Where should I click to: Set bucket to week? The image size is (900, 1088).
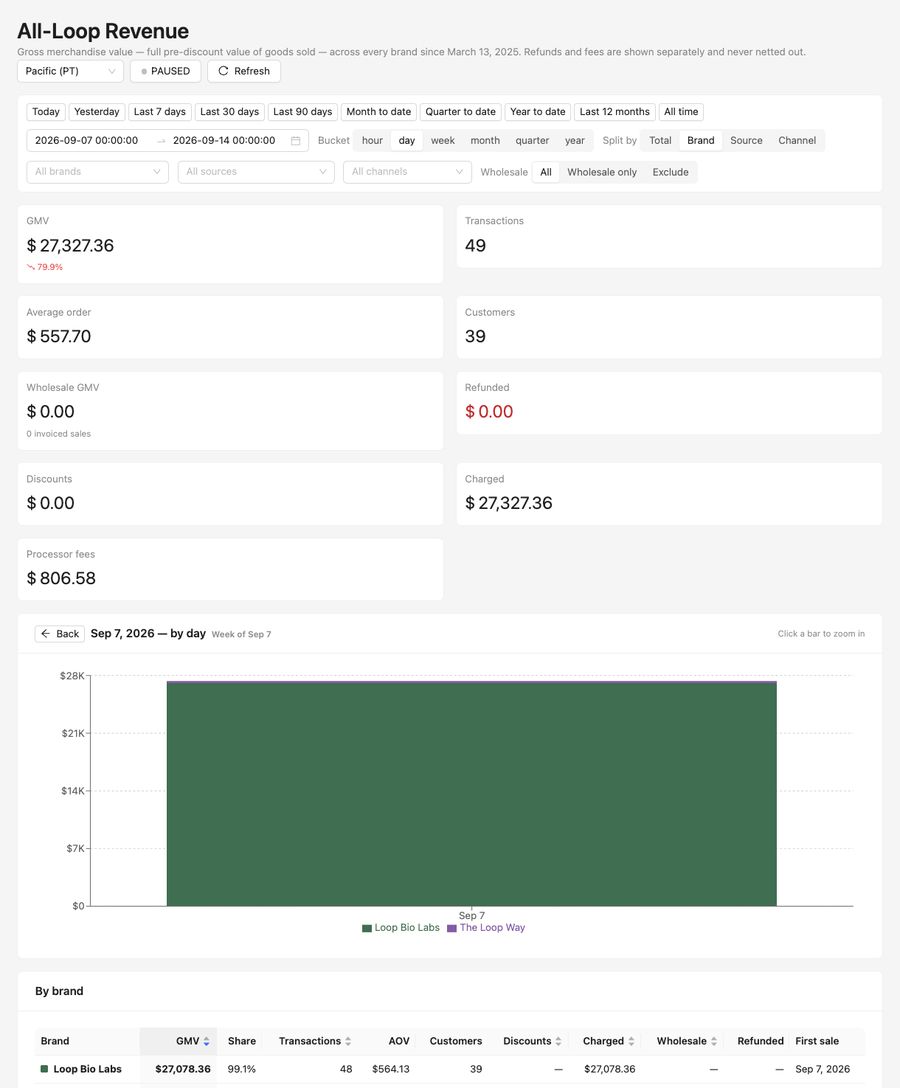[x=443, y=140]
